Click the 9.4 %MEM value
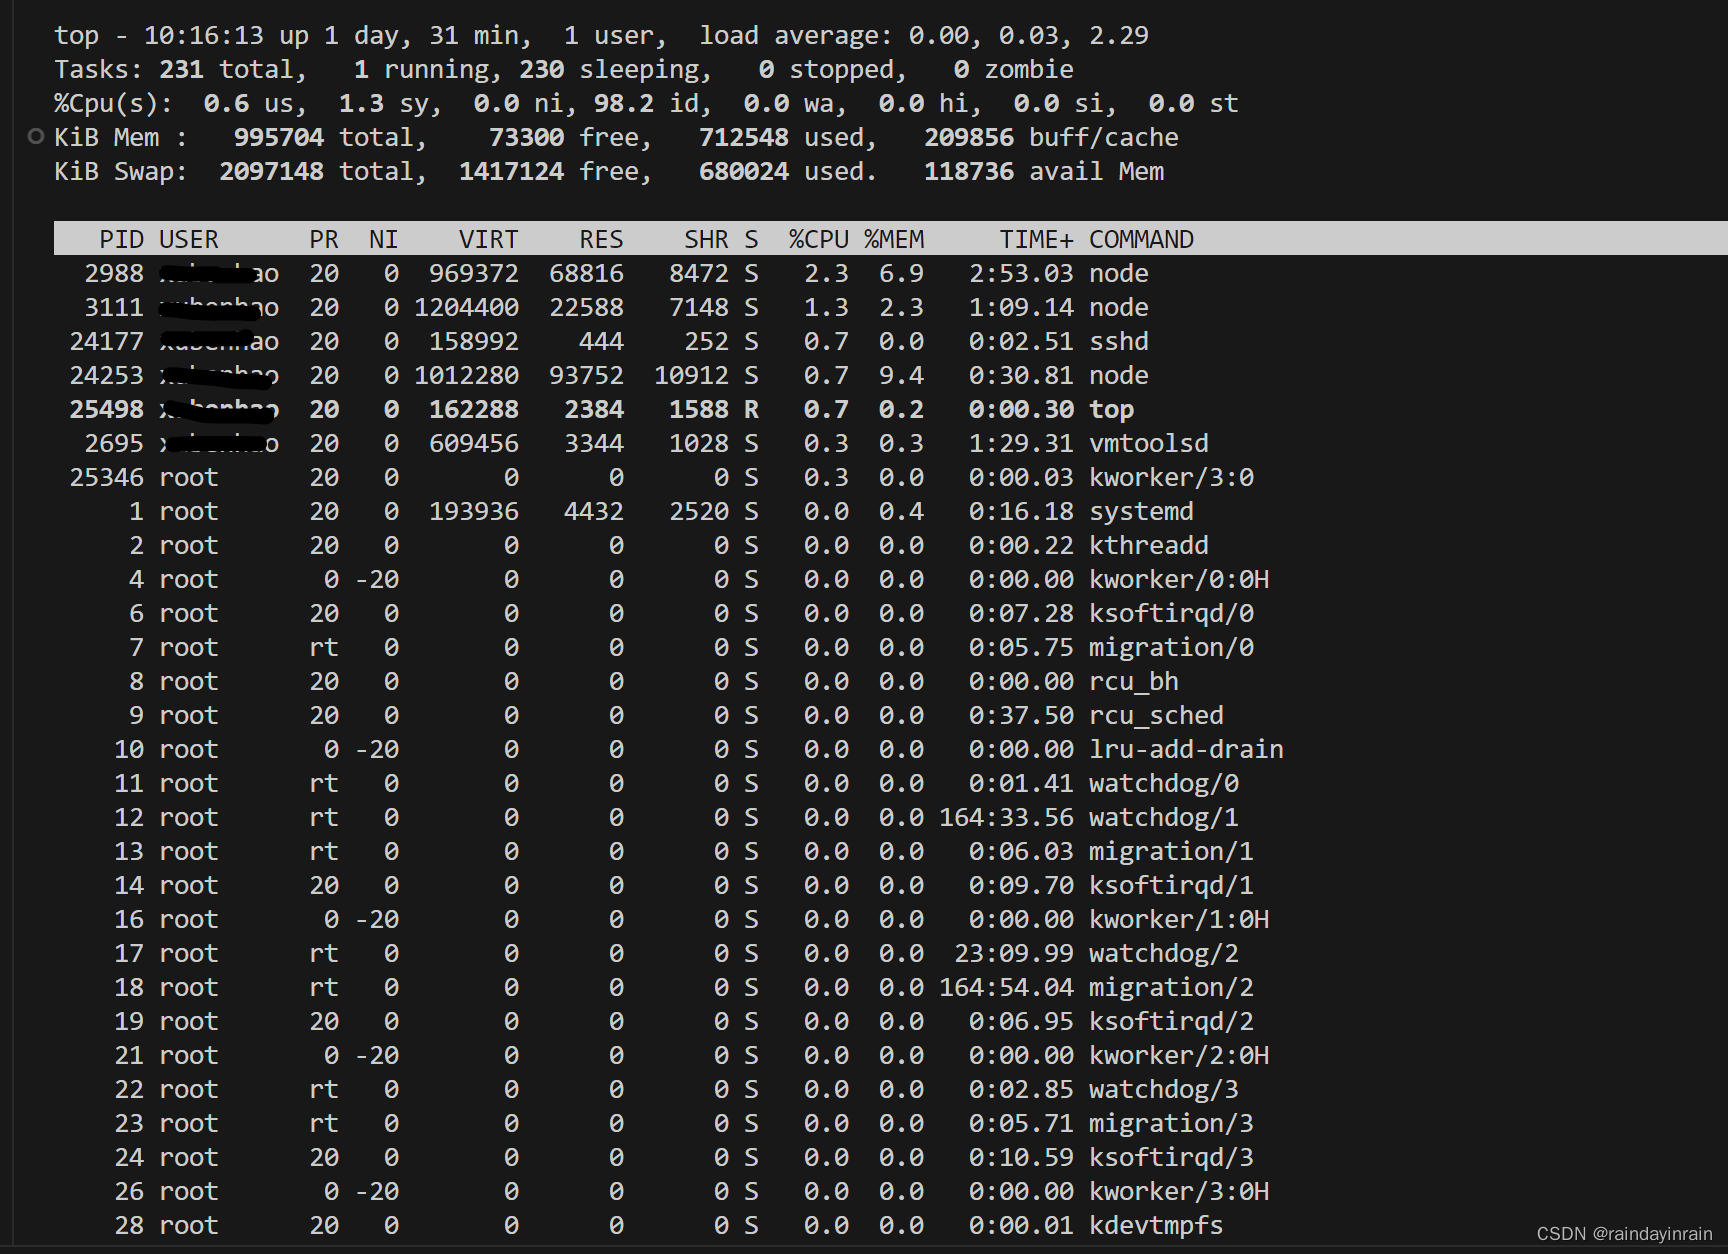Image resolution: width=1728 pixels, height=1254 pixels. pos(901,376)
